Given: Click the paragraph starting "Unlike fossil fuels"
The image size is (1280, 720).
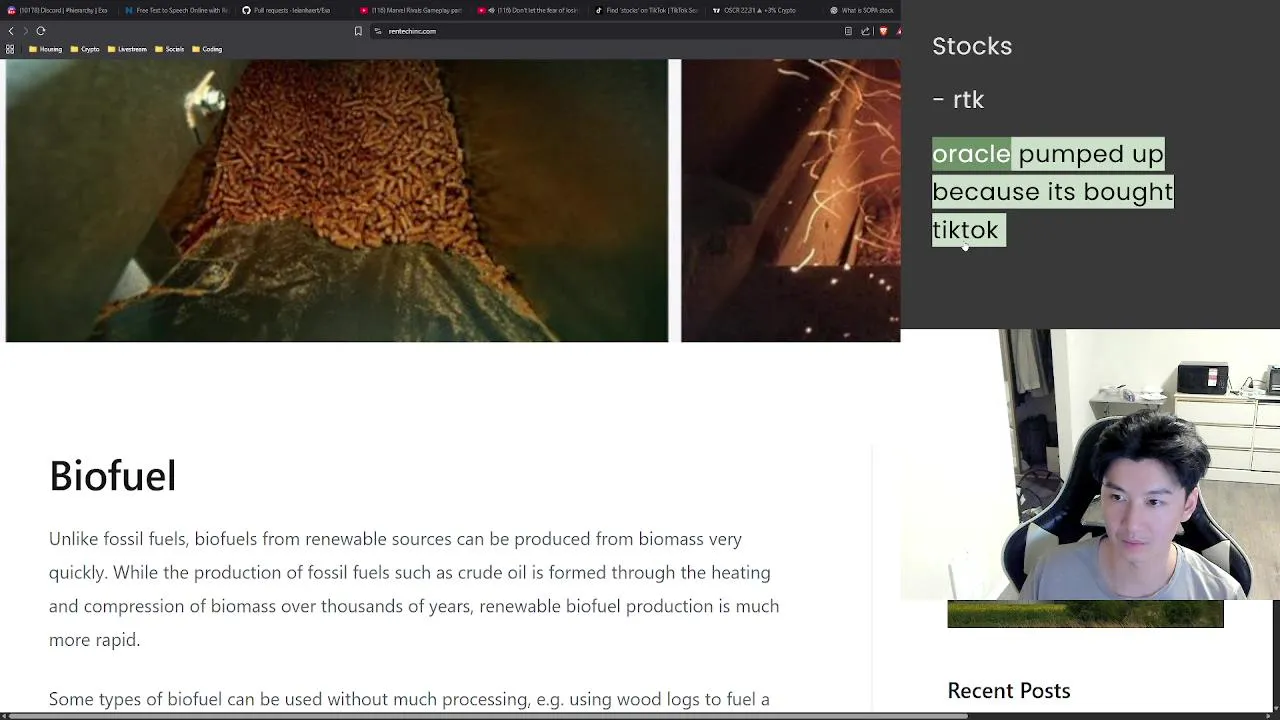Looking at the screenshot, I should click(x=414, y=589).
